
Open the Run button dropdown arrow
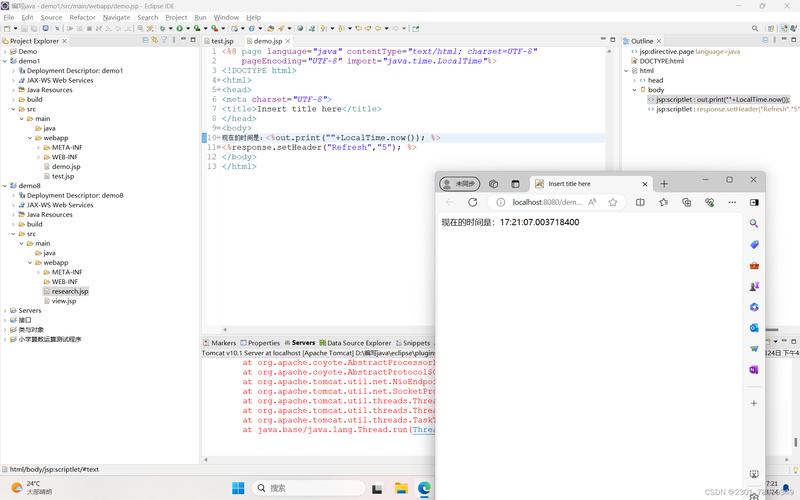[x=188, y=29]
